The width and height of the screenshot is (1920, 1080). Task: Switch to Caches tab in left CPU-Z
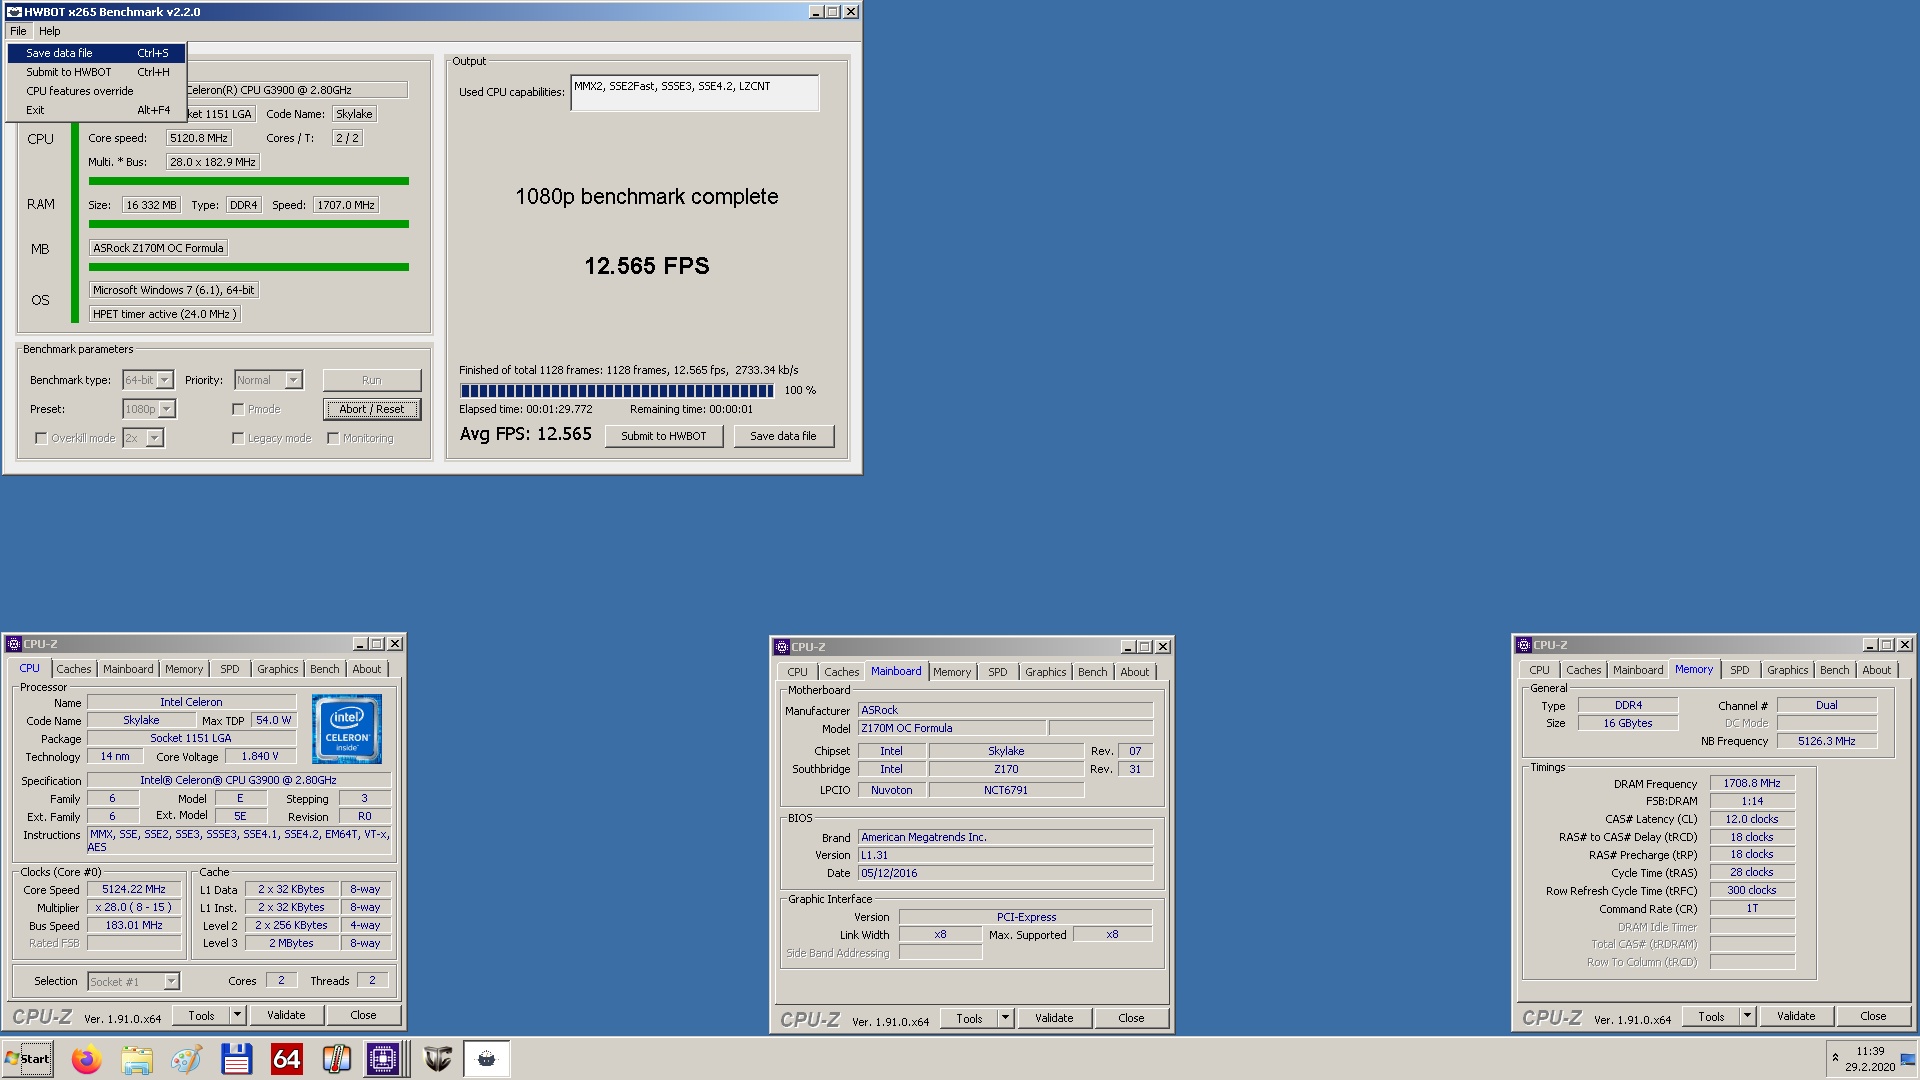click(73, 669)
